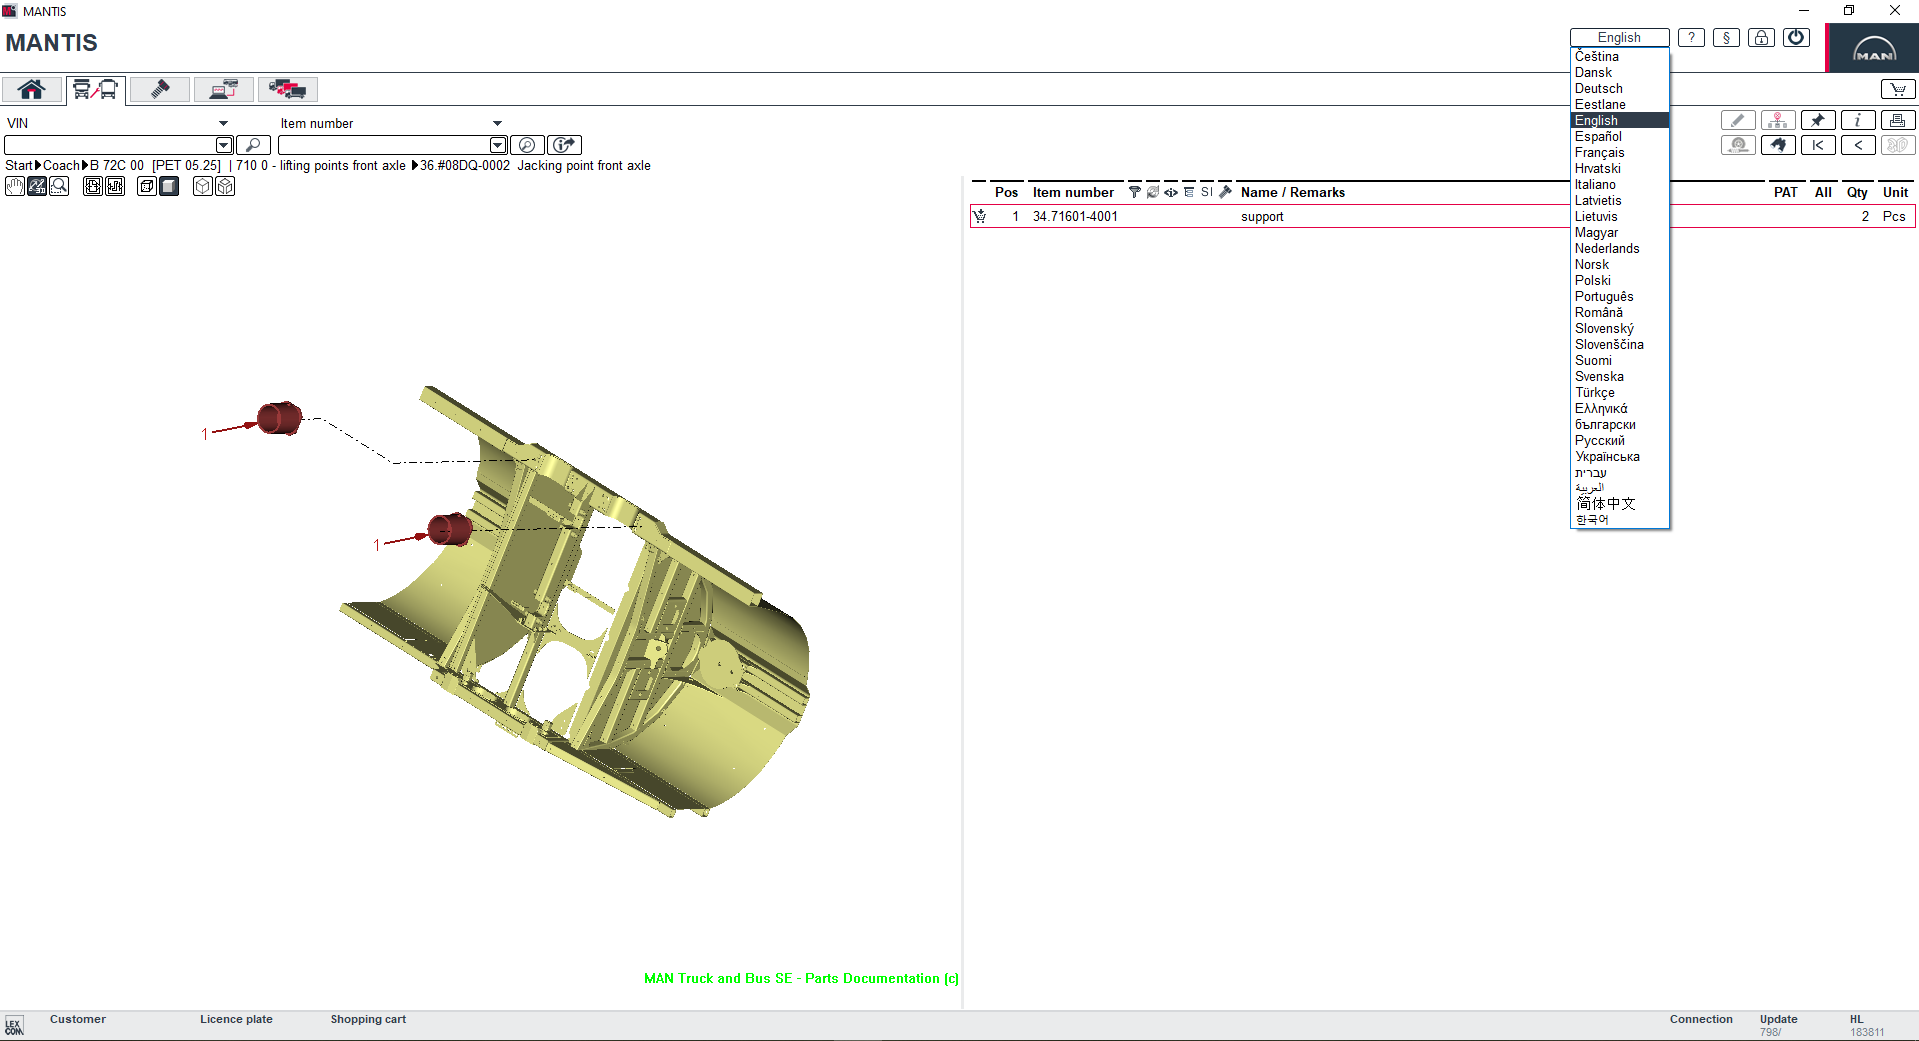Image resolution: width=1919 pixels, height=1041 pixels.
Task: Switch to the vehicle selection tab
Action: (94, 89)
